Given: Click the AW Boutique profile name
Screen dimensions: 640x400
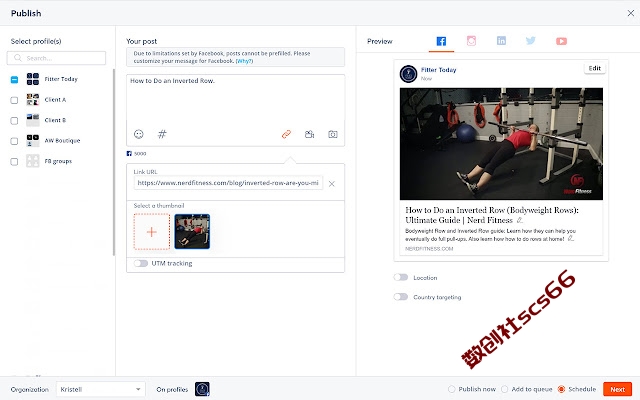Looking at the screenshot, I should pos(62,140).
